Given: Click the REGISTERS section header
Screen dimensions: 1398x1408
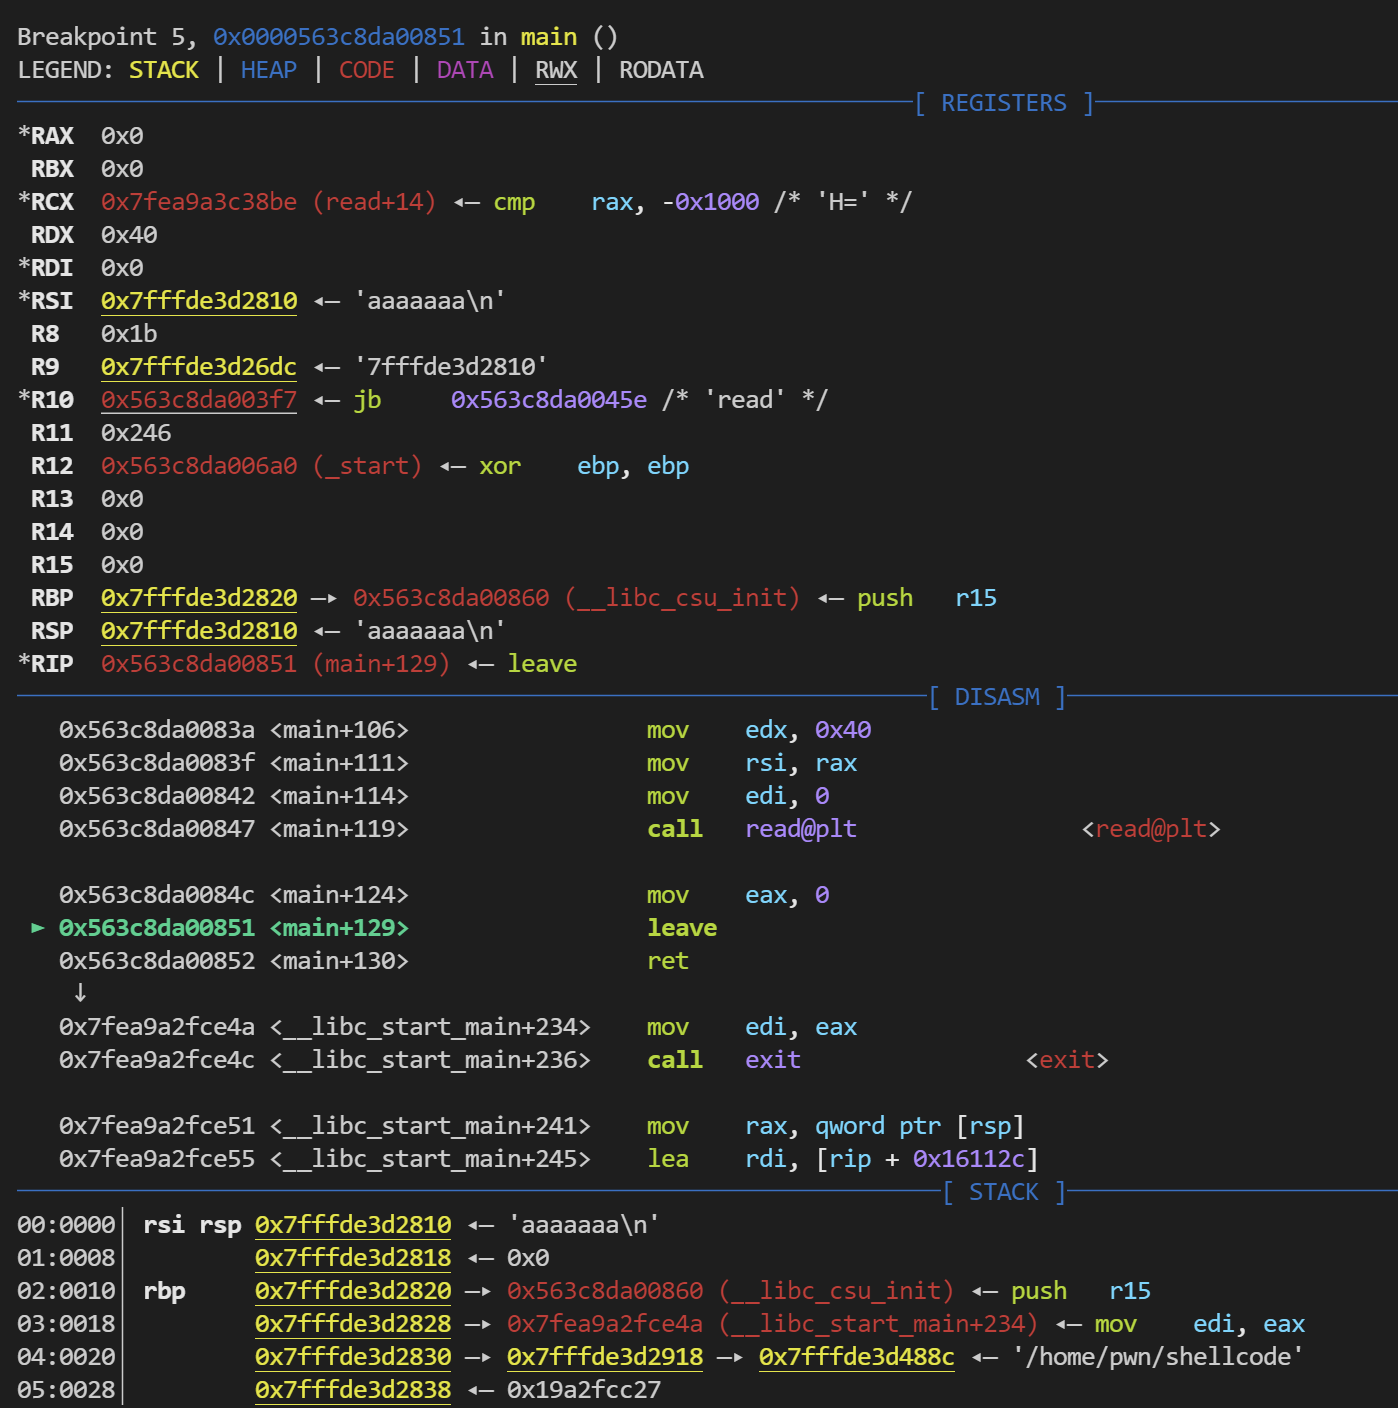Looking at the screenshot, I should click(1004, 103).
